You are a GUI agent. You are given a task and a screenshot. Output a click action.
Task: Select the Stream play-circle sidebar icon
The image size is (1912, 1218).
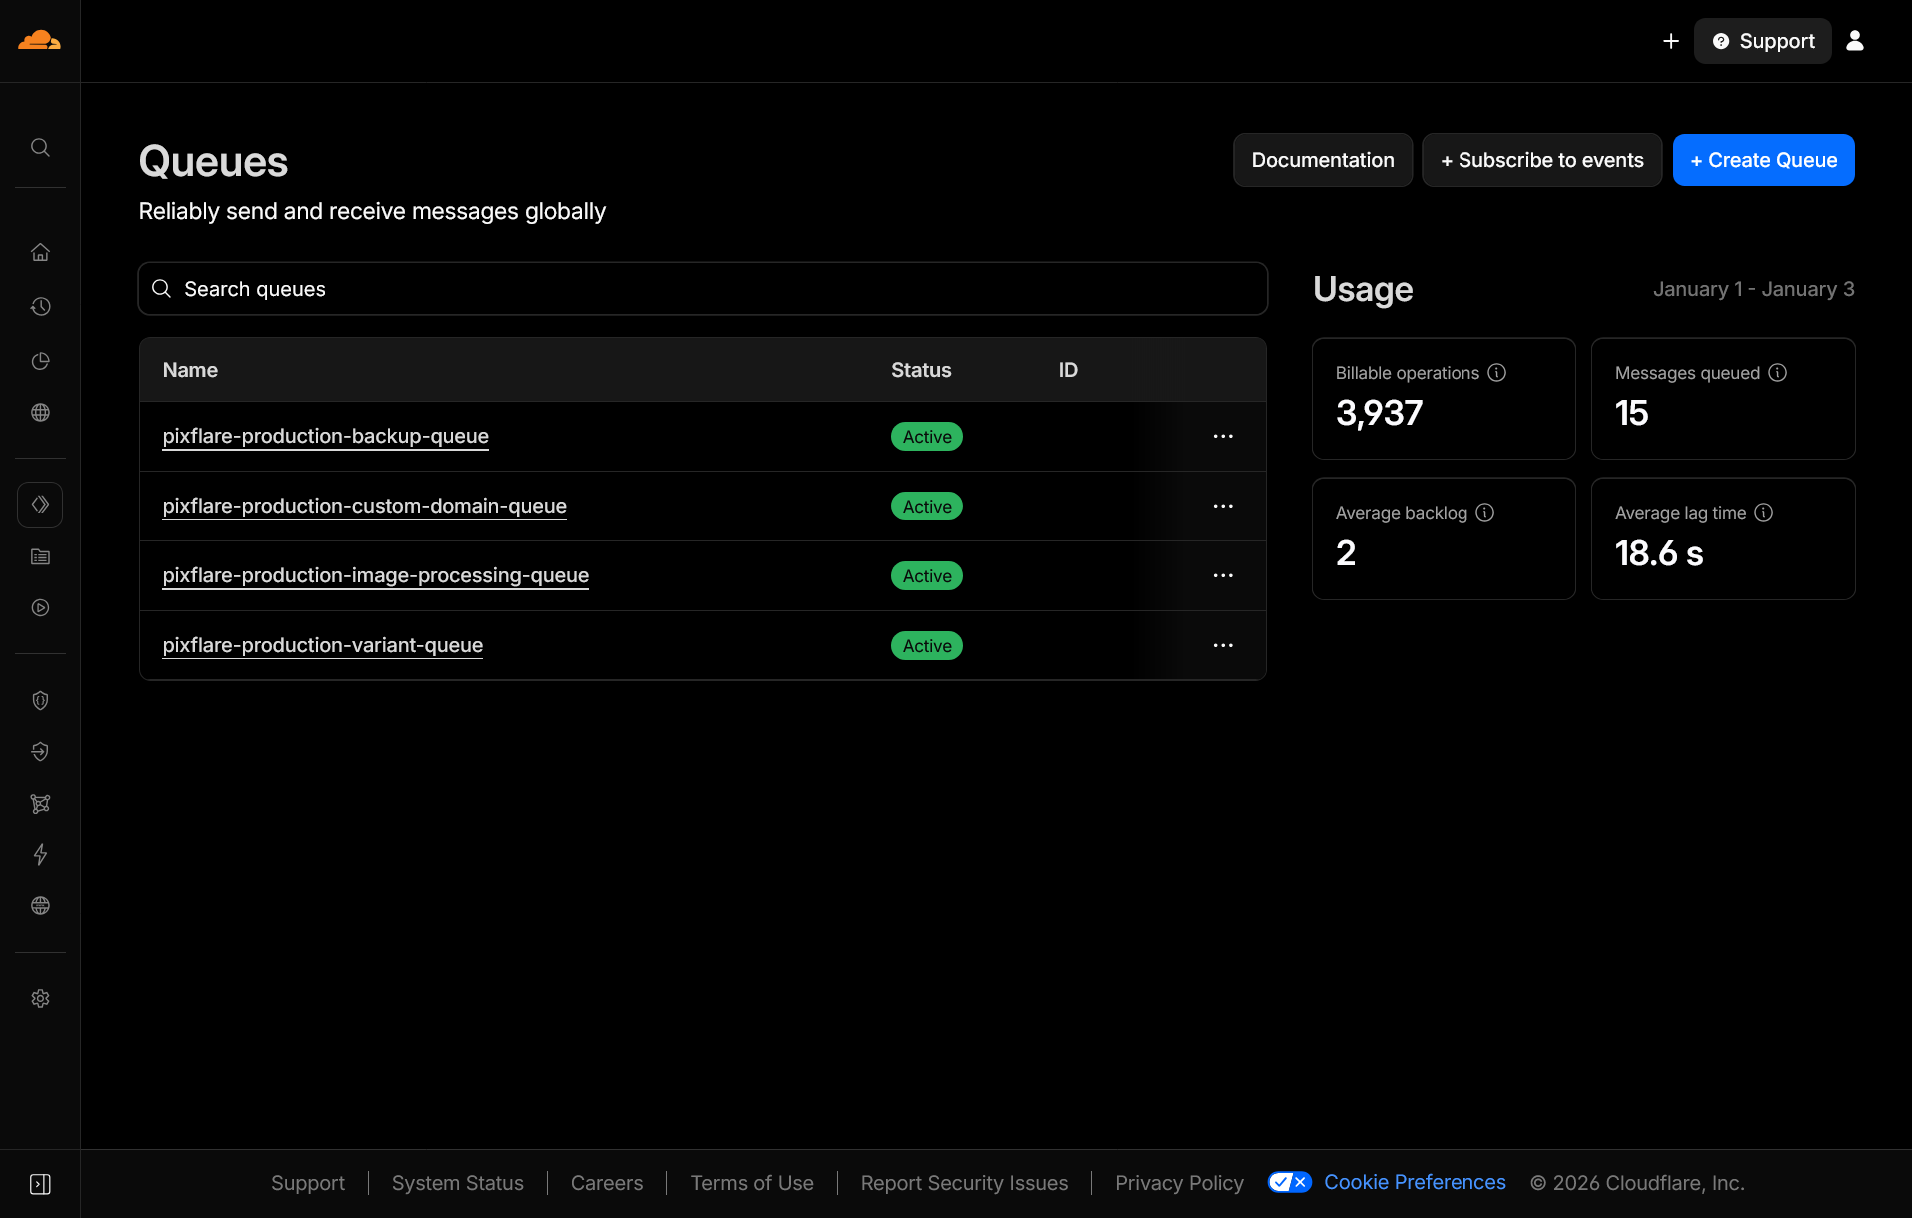tap(40, 607)
